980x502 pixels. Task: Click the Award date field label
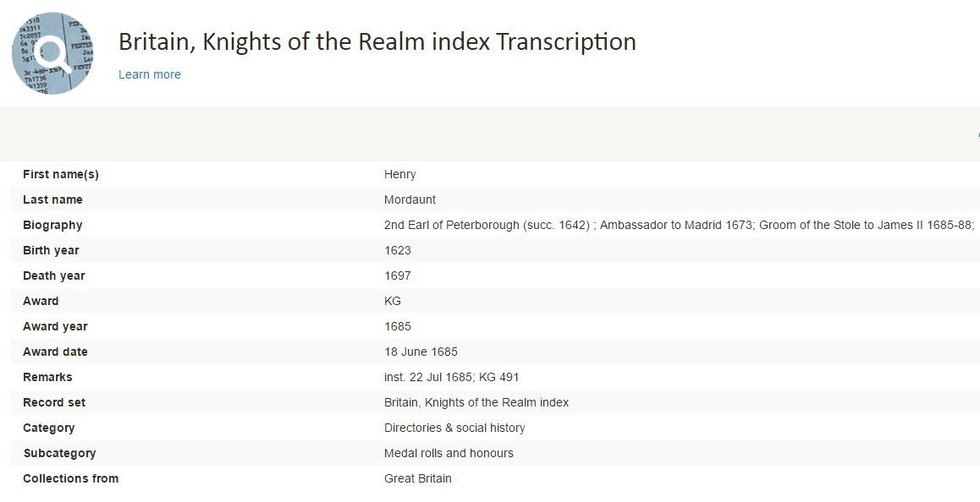(55, 352)
